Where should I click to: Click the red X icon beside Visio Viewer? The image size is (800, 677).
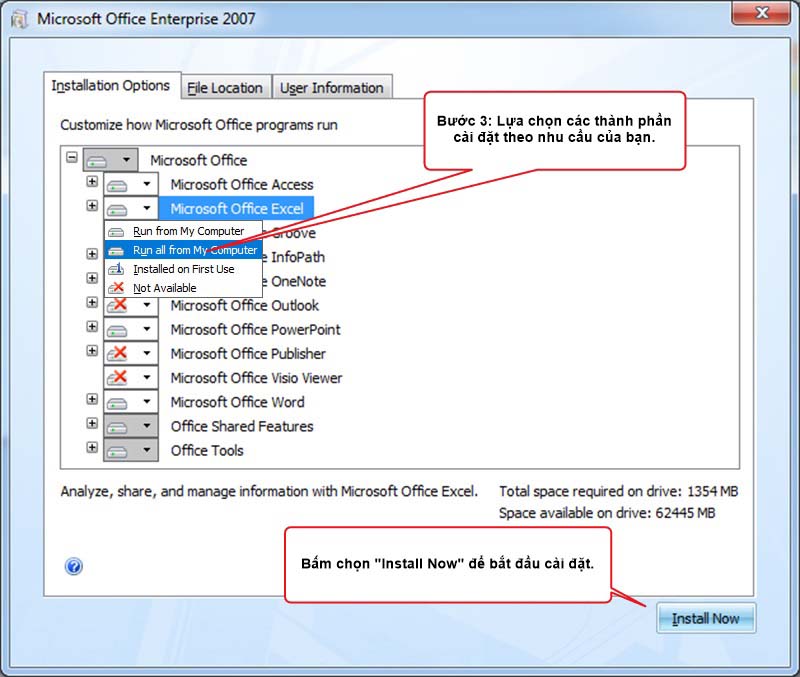pos(117,378)
